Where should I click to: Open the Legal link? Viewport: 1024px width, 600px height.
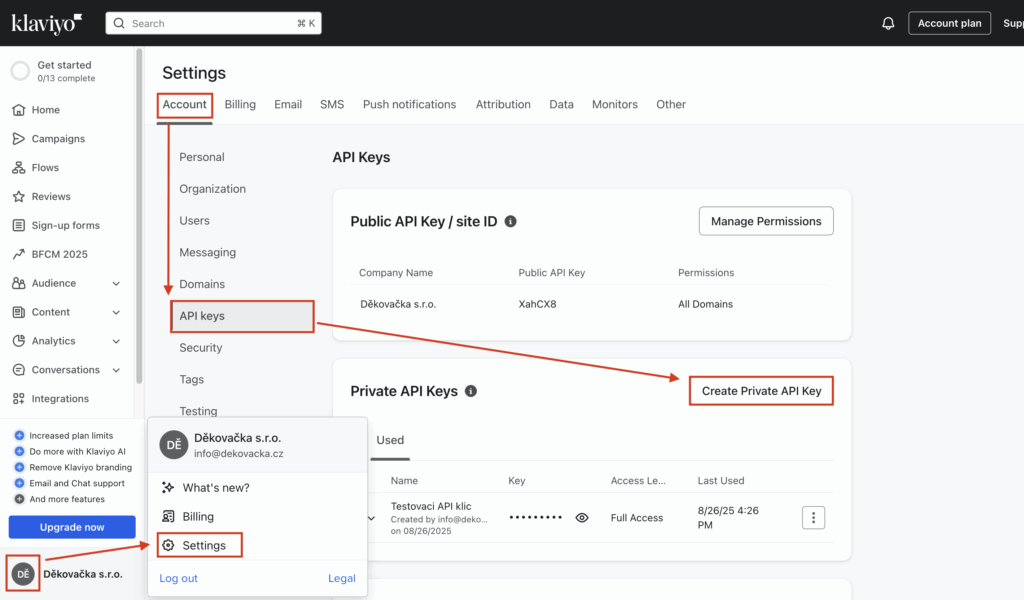click(342, 578)
